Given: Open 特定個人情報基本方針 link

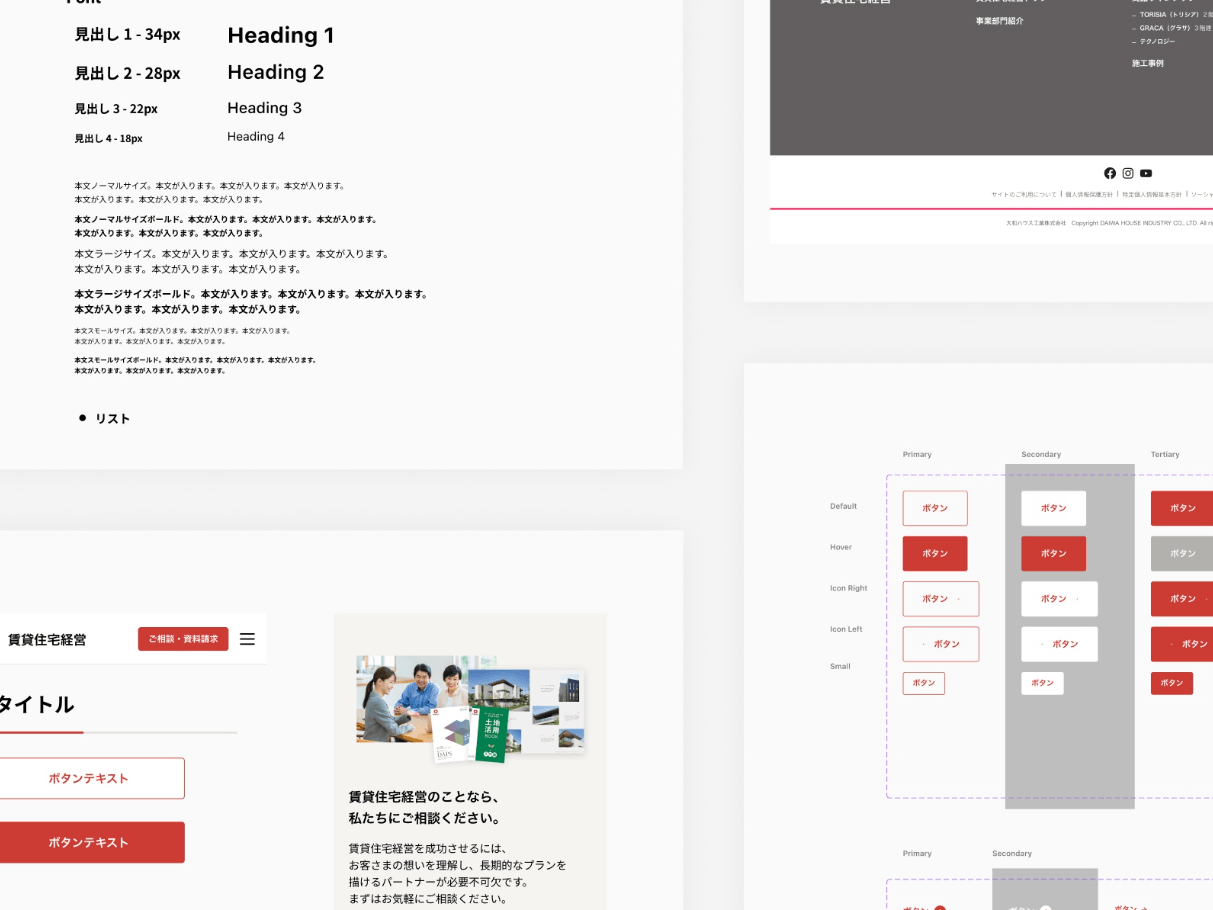Looking at the screenshot, I should coord(1152,194).
